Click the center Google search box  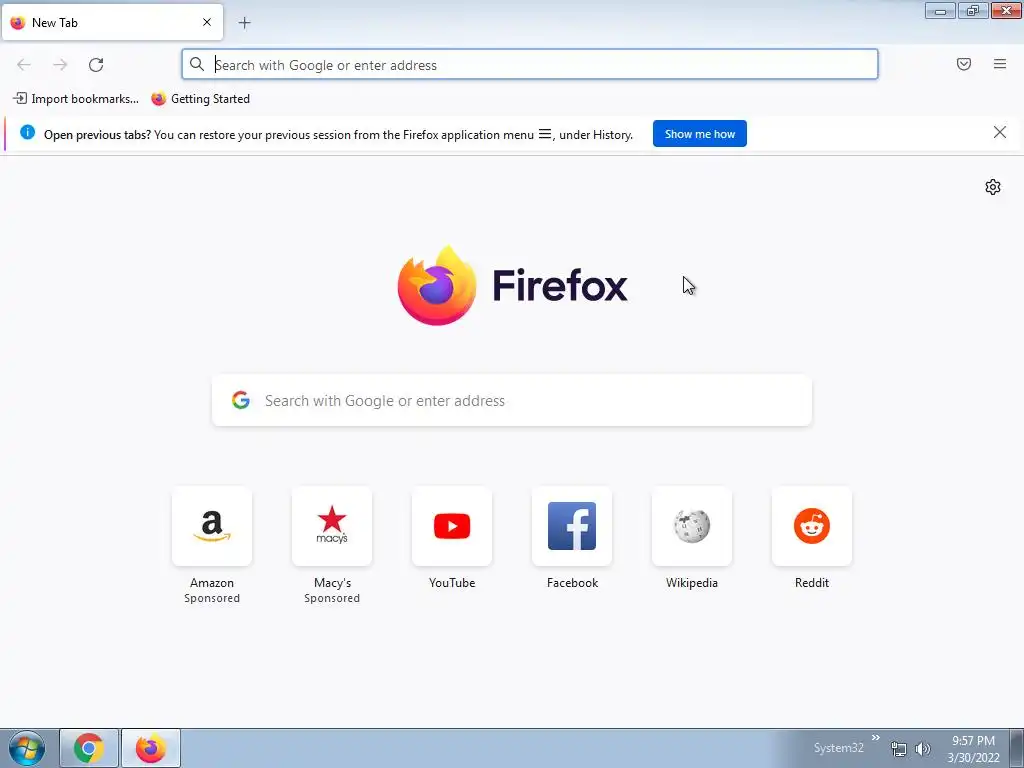coord(512,400)
